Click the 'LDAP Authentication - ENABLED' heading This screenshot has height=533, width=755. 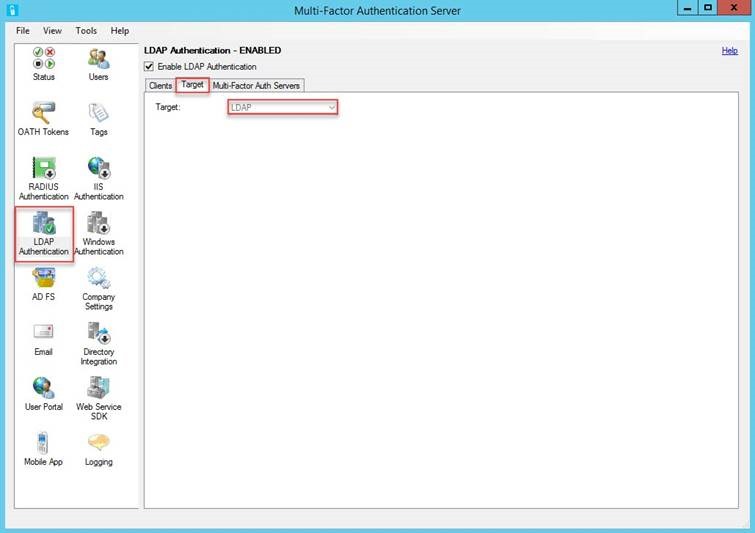[212, 51]
